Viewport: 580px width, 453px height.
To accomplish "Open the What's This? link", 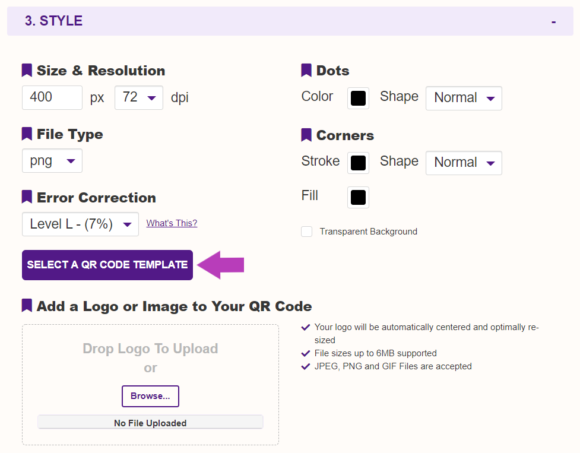I will (x=172, y=223).
